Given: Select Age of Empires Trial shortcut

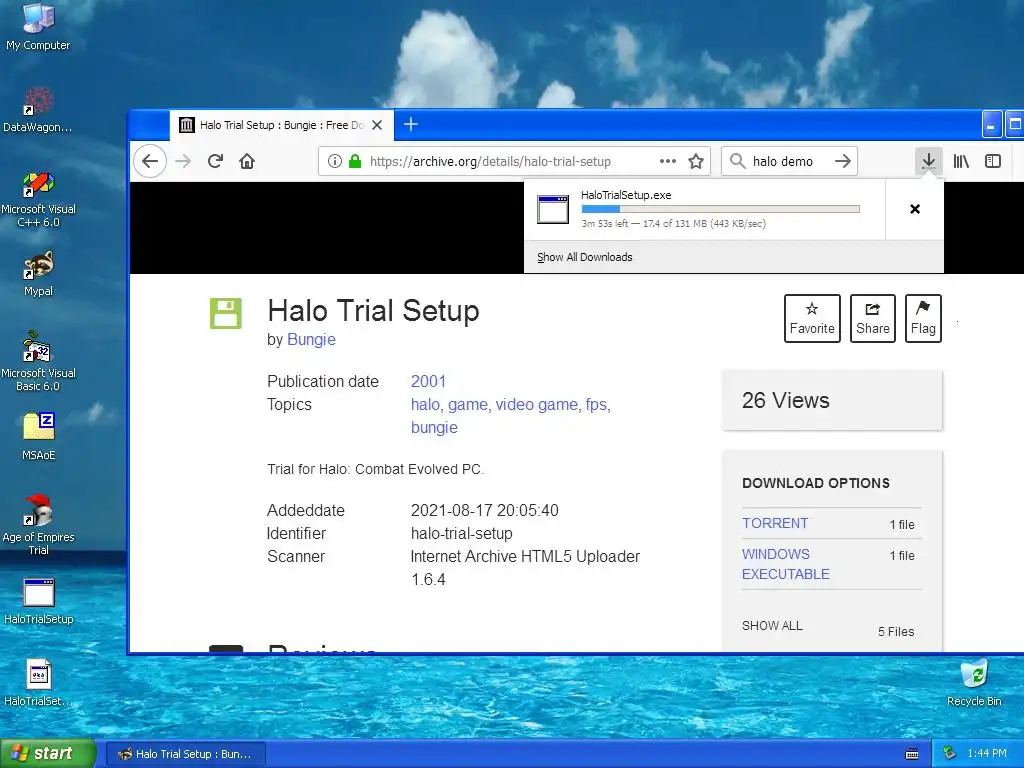Looking at the screenshot, I should tap(38, 526).
